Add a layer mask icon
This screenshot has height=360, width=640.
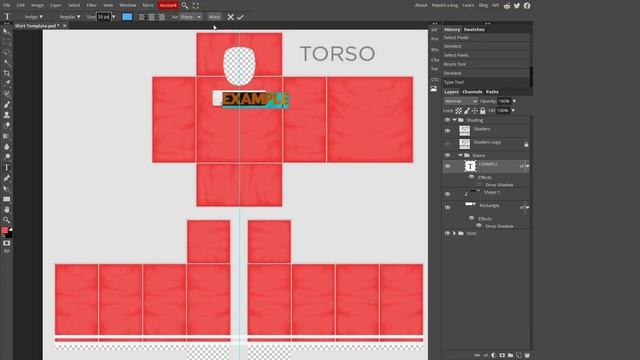[502, 355]
